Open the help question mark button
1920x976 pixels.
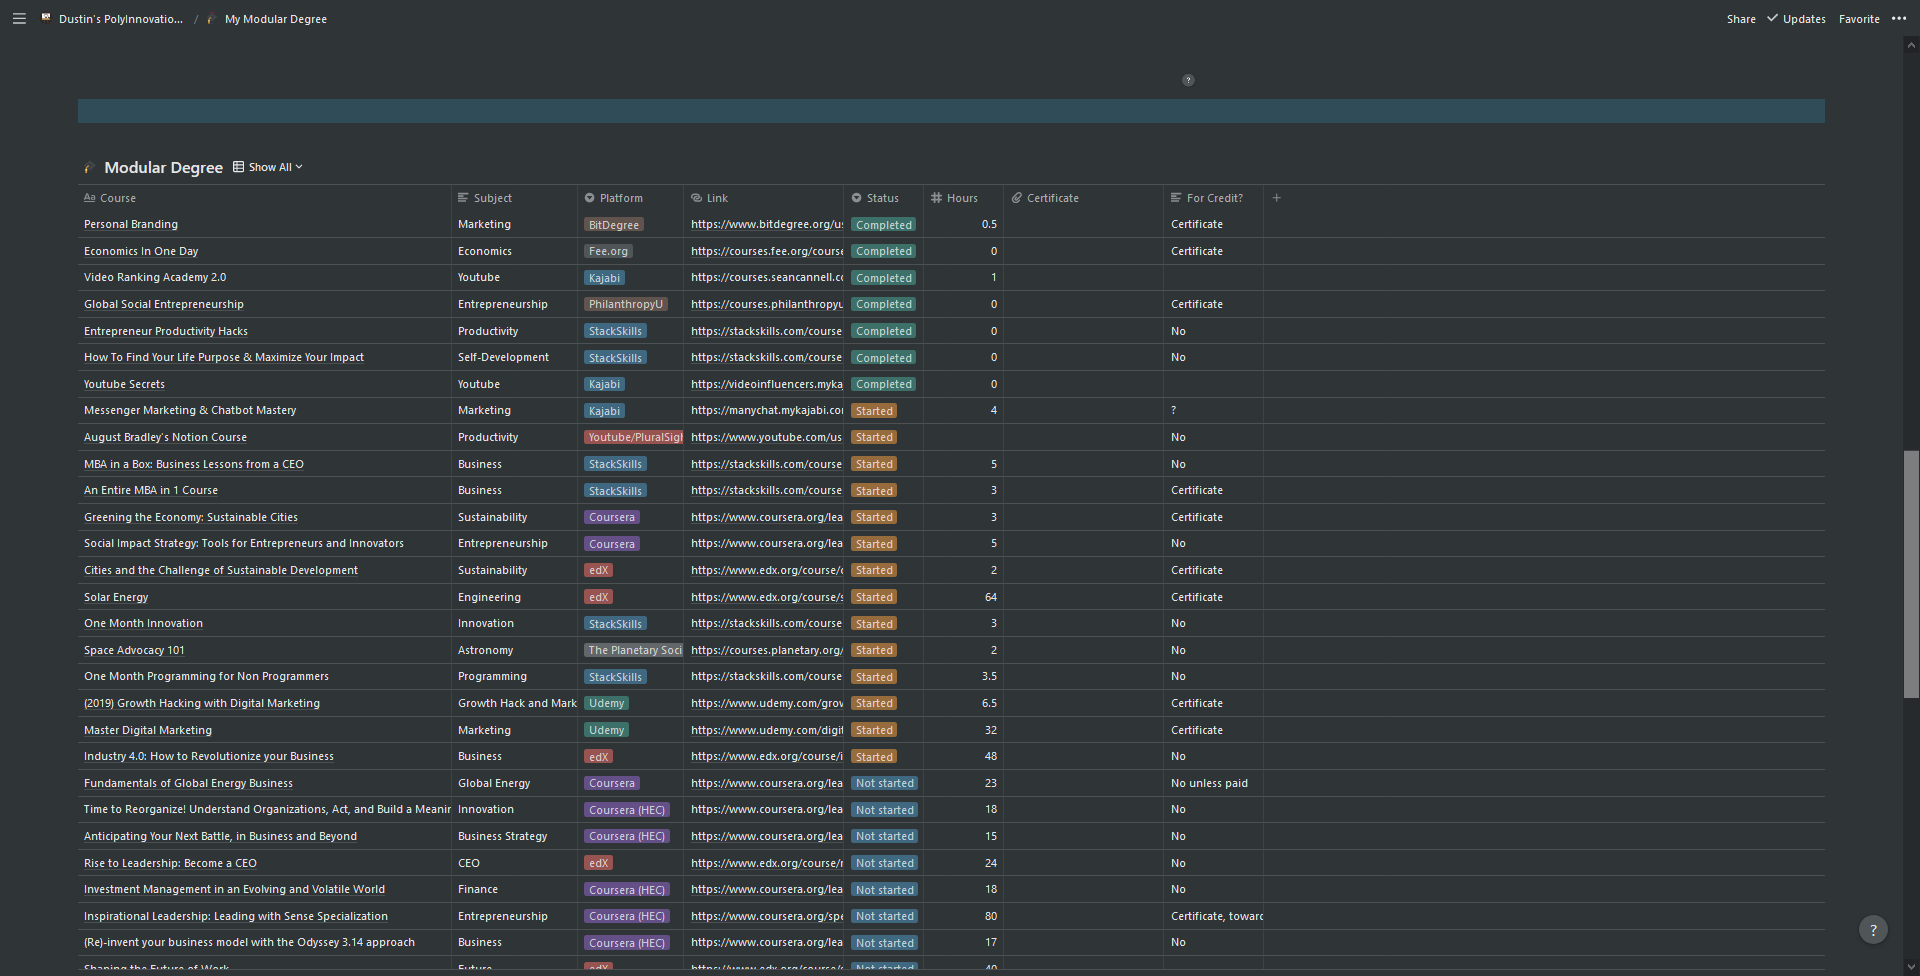1873,930
